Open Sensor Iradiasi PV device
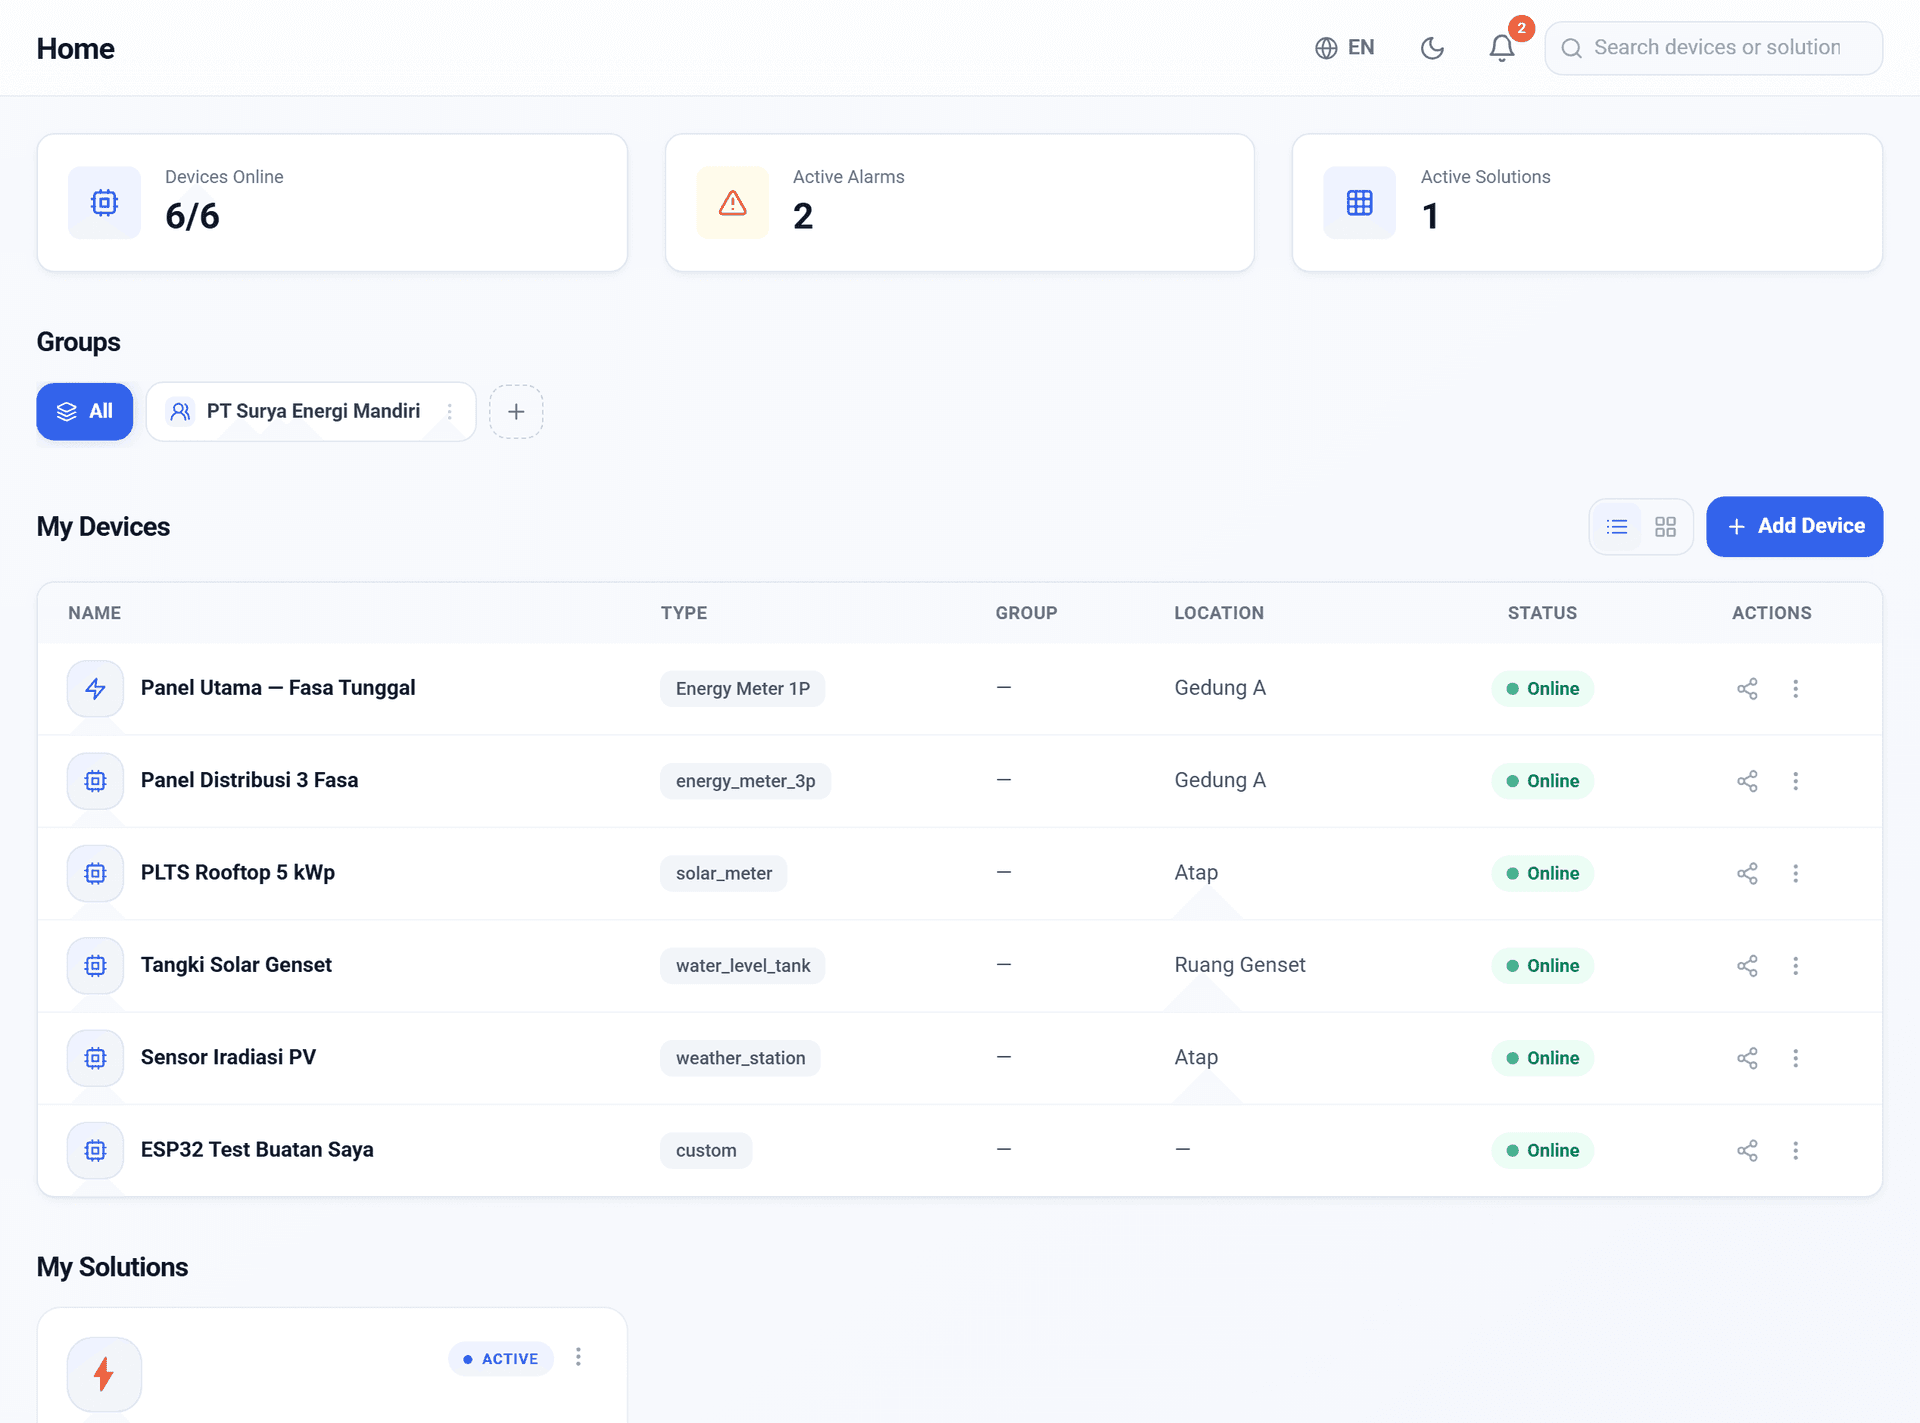 [x=228, y=1057]
